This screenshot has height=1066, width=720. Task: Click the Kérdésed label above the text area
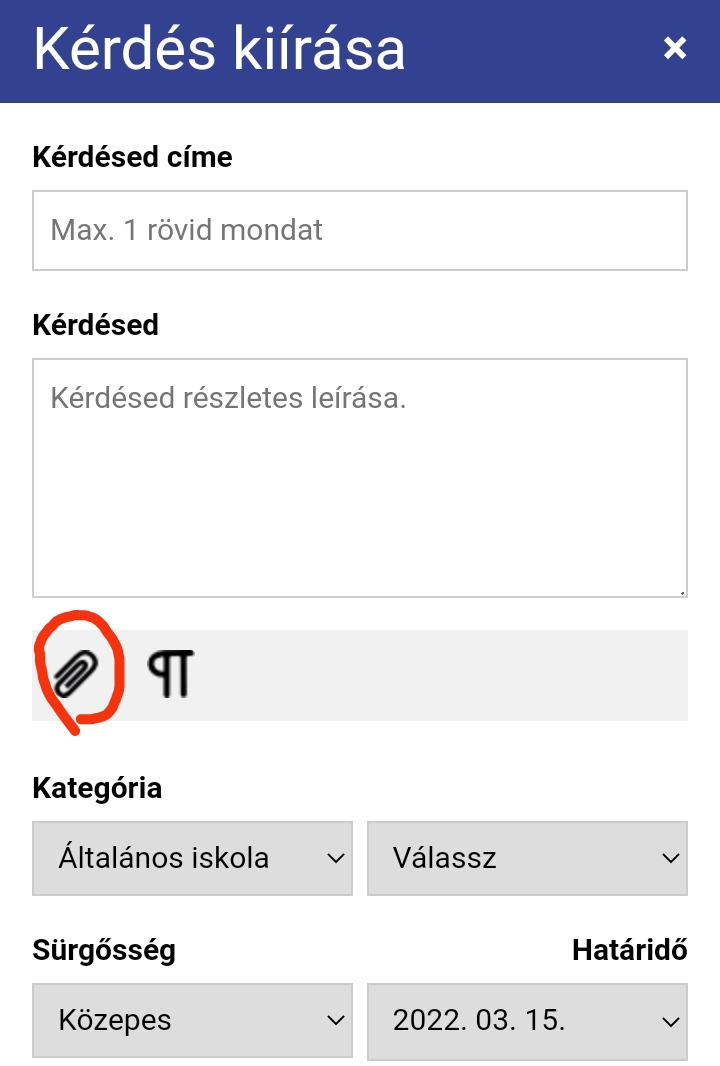95,325
